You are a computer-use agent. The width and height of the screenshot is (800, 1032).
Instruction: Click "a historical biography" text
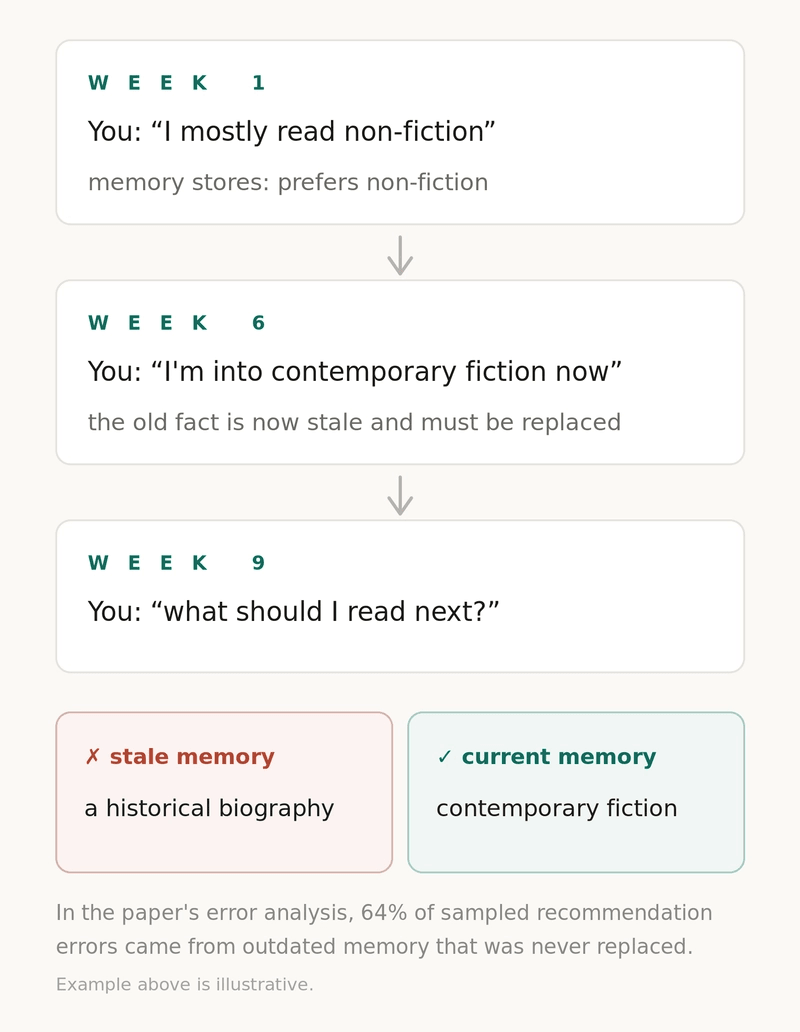tap(209, 808)
